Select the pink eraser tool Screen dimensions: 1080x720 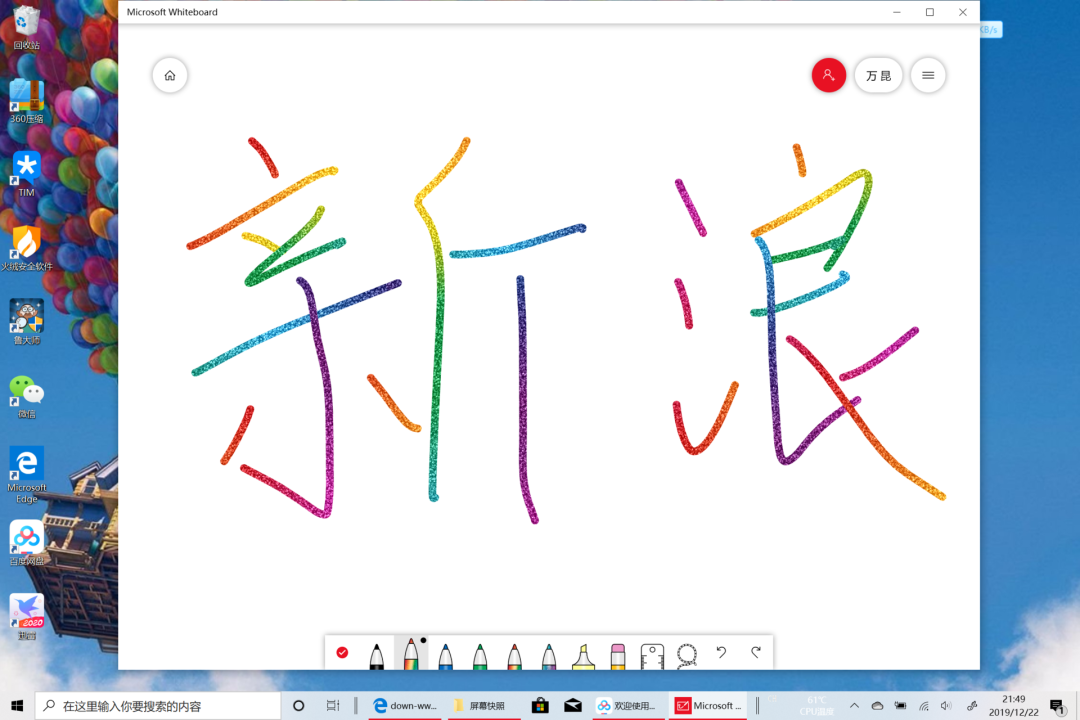618,655
